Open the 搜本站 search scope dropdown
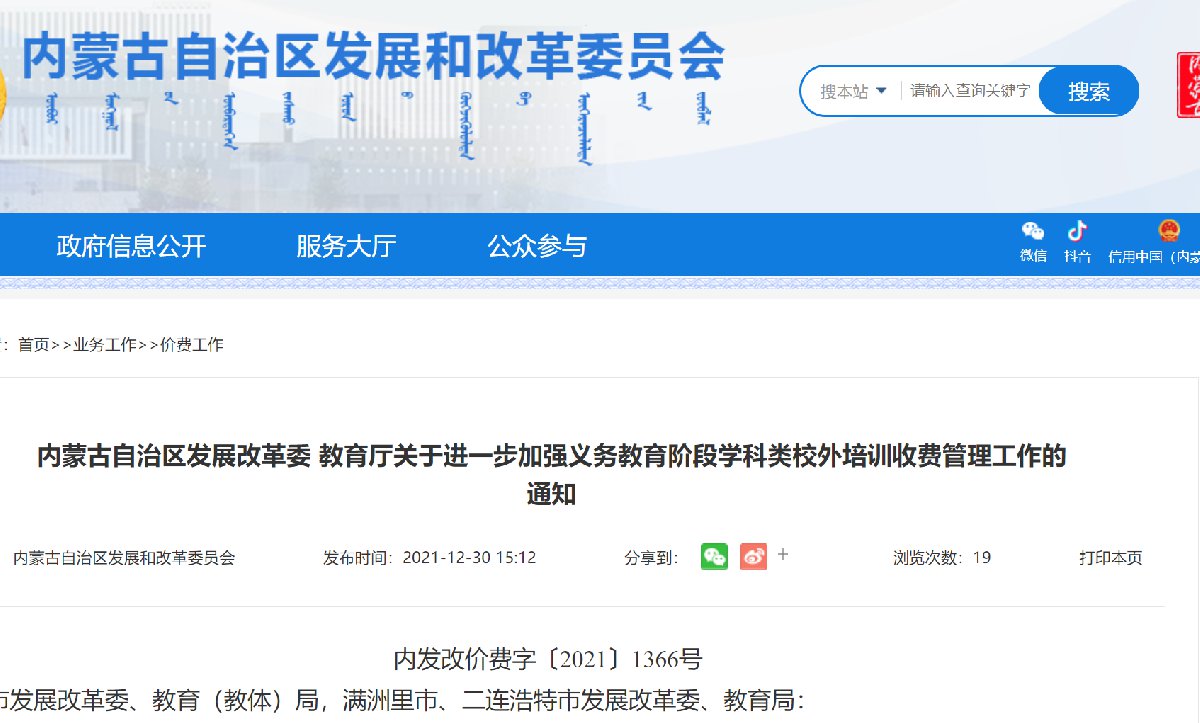The width and height of the screenshot is (1200, 723). click(x=853, y=91)
